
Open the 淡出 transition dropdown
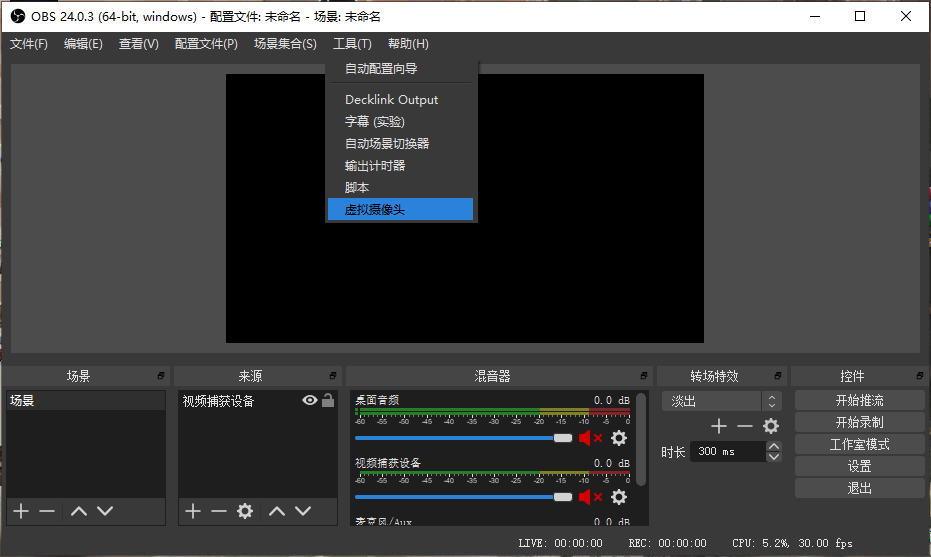click(x=722, y=401)
